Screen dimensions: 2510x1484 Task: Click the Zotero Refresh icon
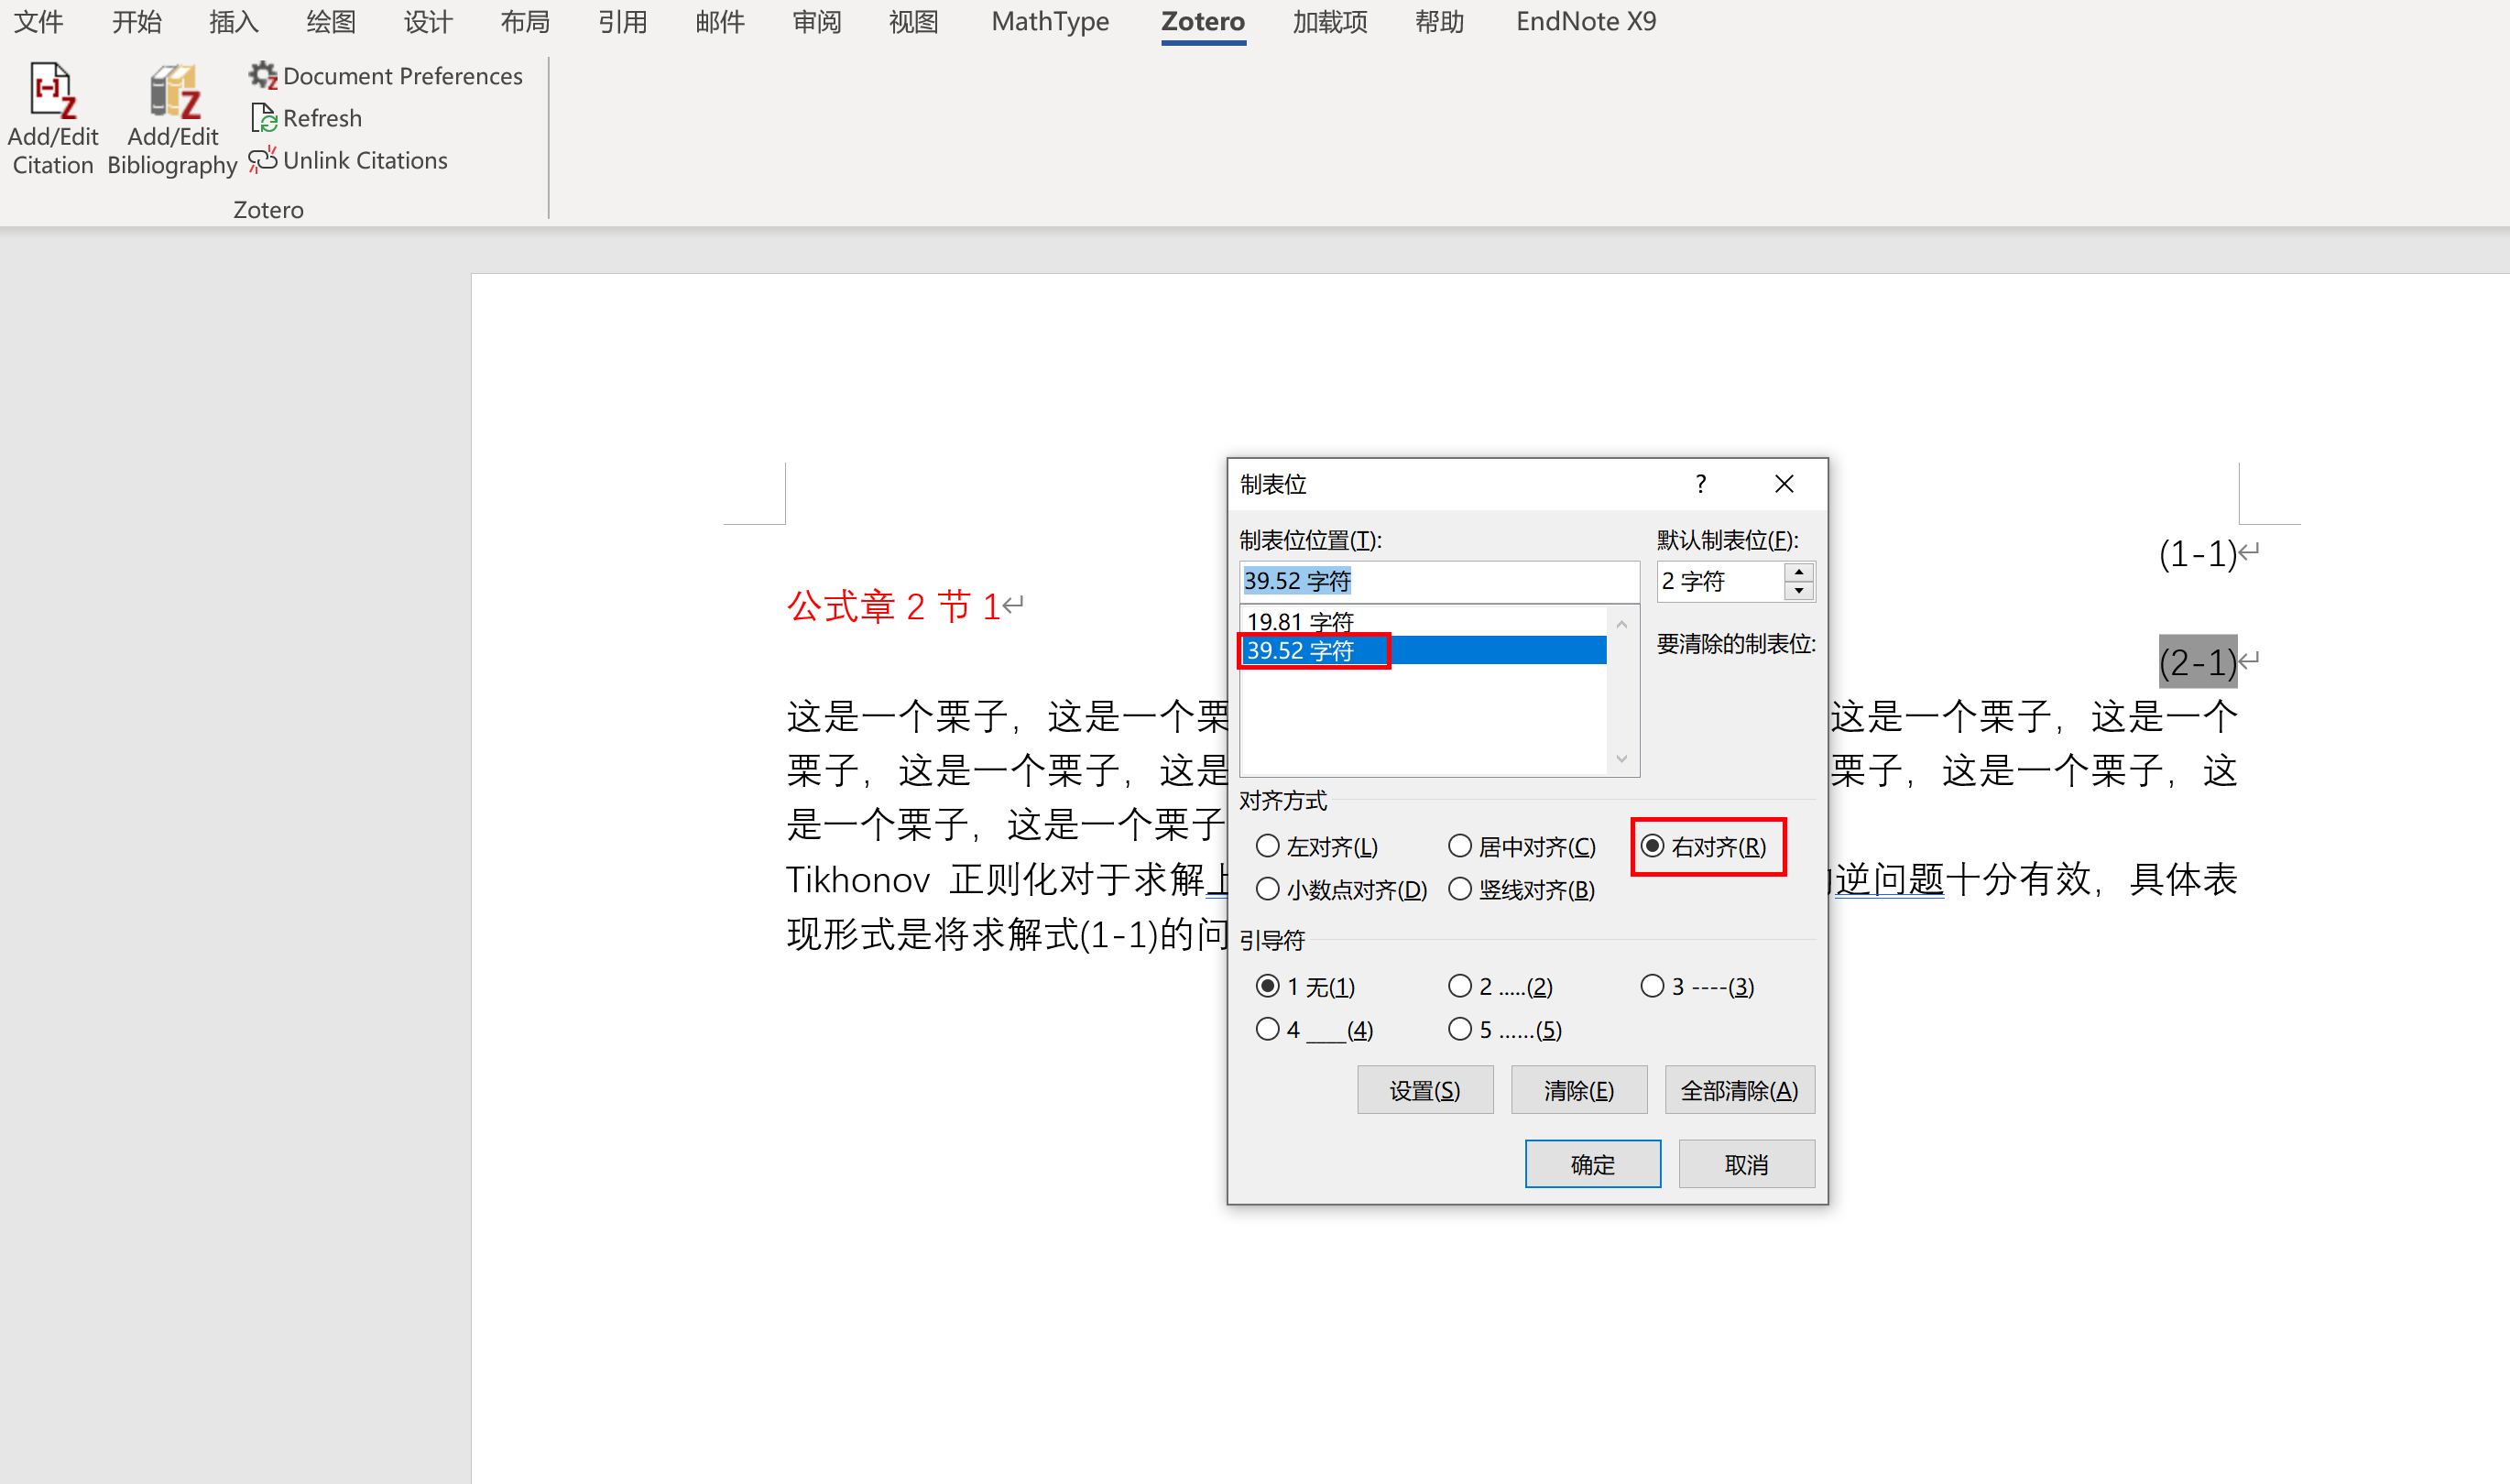[264, 118]
